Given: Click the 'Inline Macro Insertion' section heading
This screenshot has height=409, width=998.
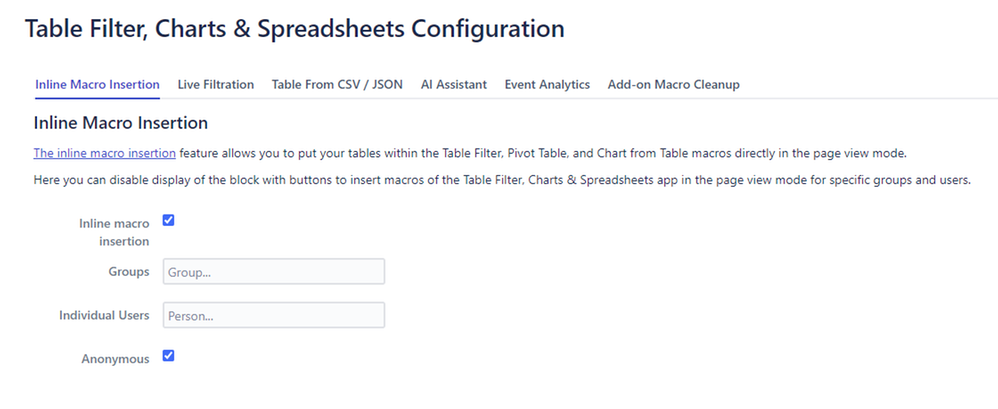Looking at the screenshot, I should pos(120,123).
